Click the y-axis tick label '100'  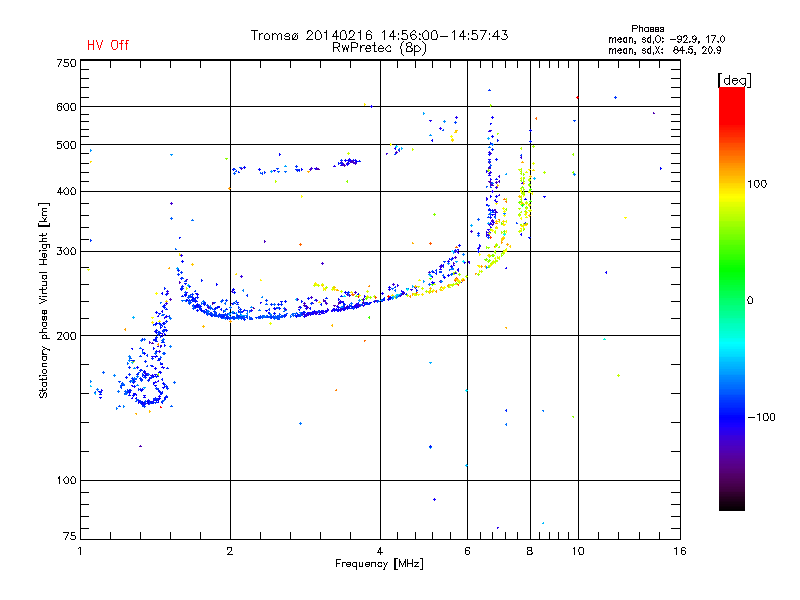[x=66, y=480]
